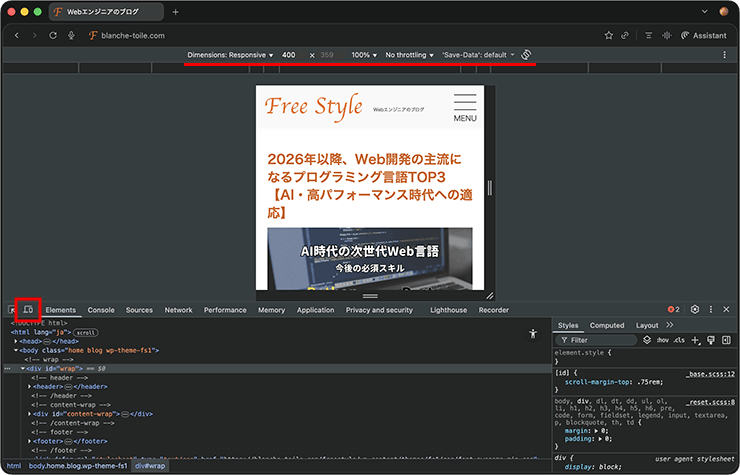Screen dimensions: 740x475
Task: Switch to the Memory tab
Action: (271, 310)
